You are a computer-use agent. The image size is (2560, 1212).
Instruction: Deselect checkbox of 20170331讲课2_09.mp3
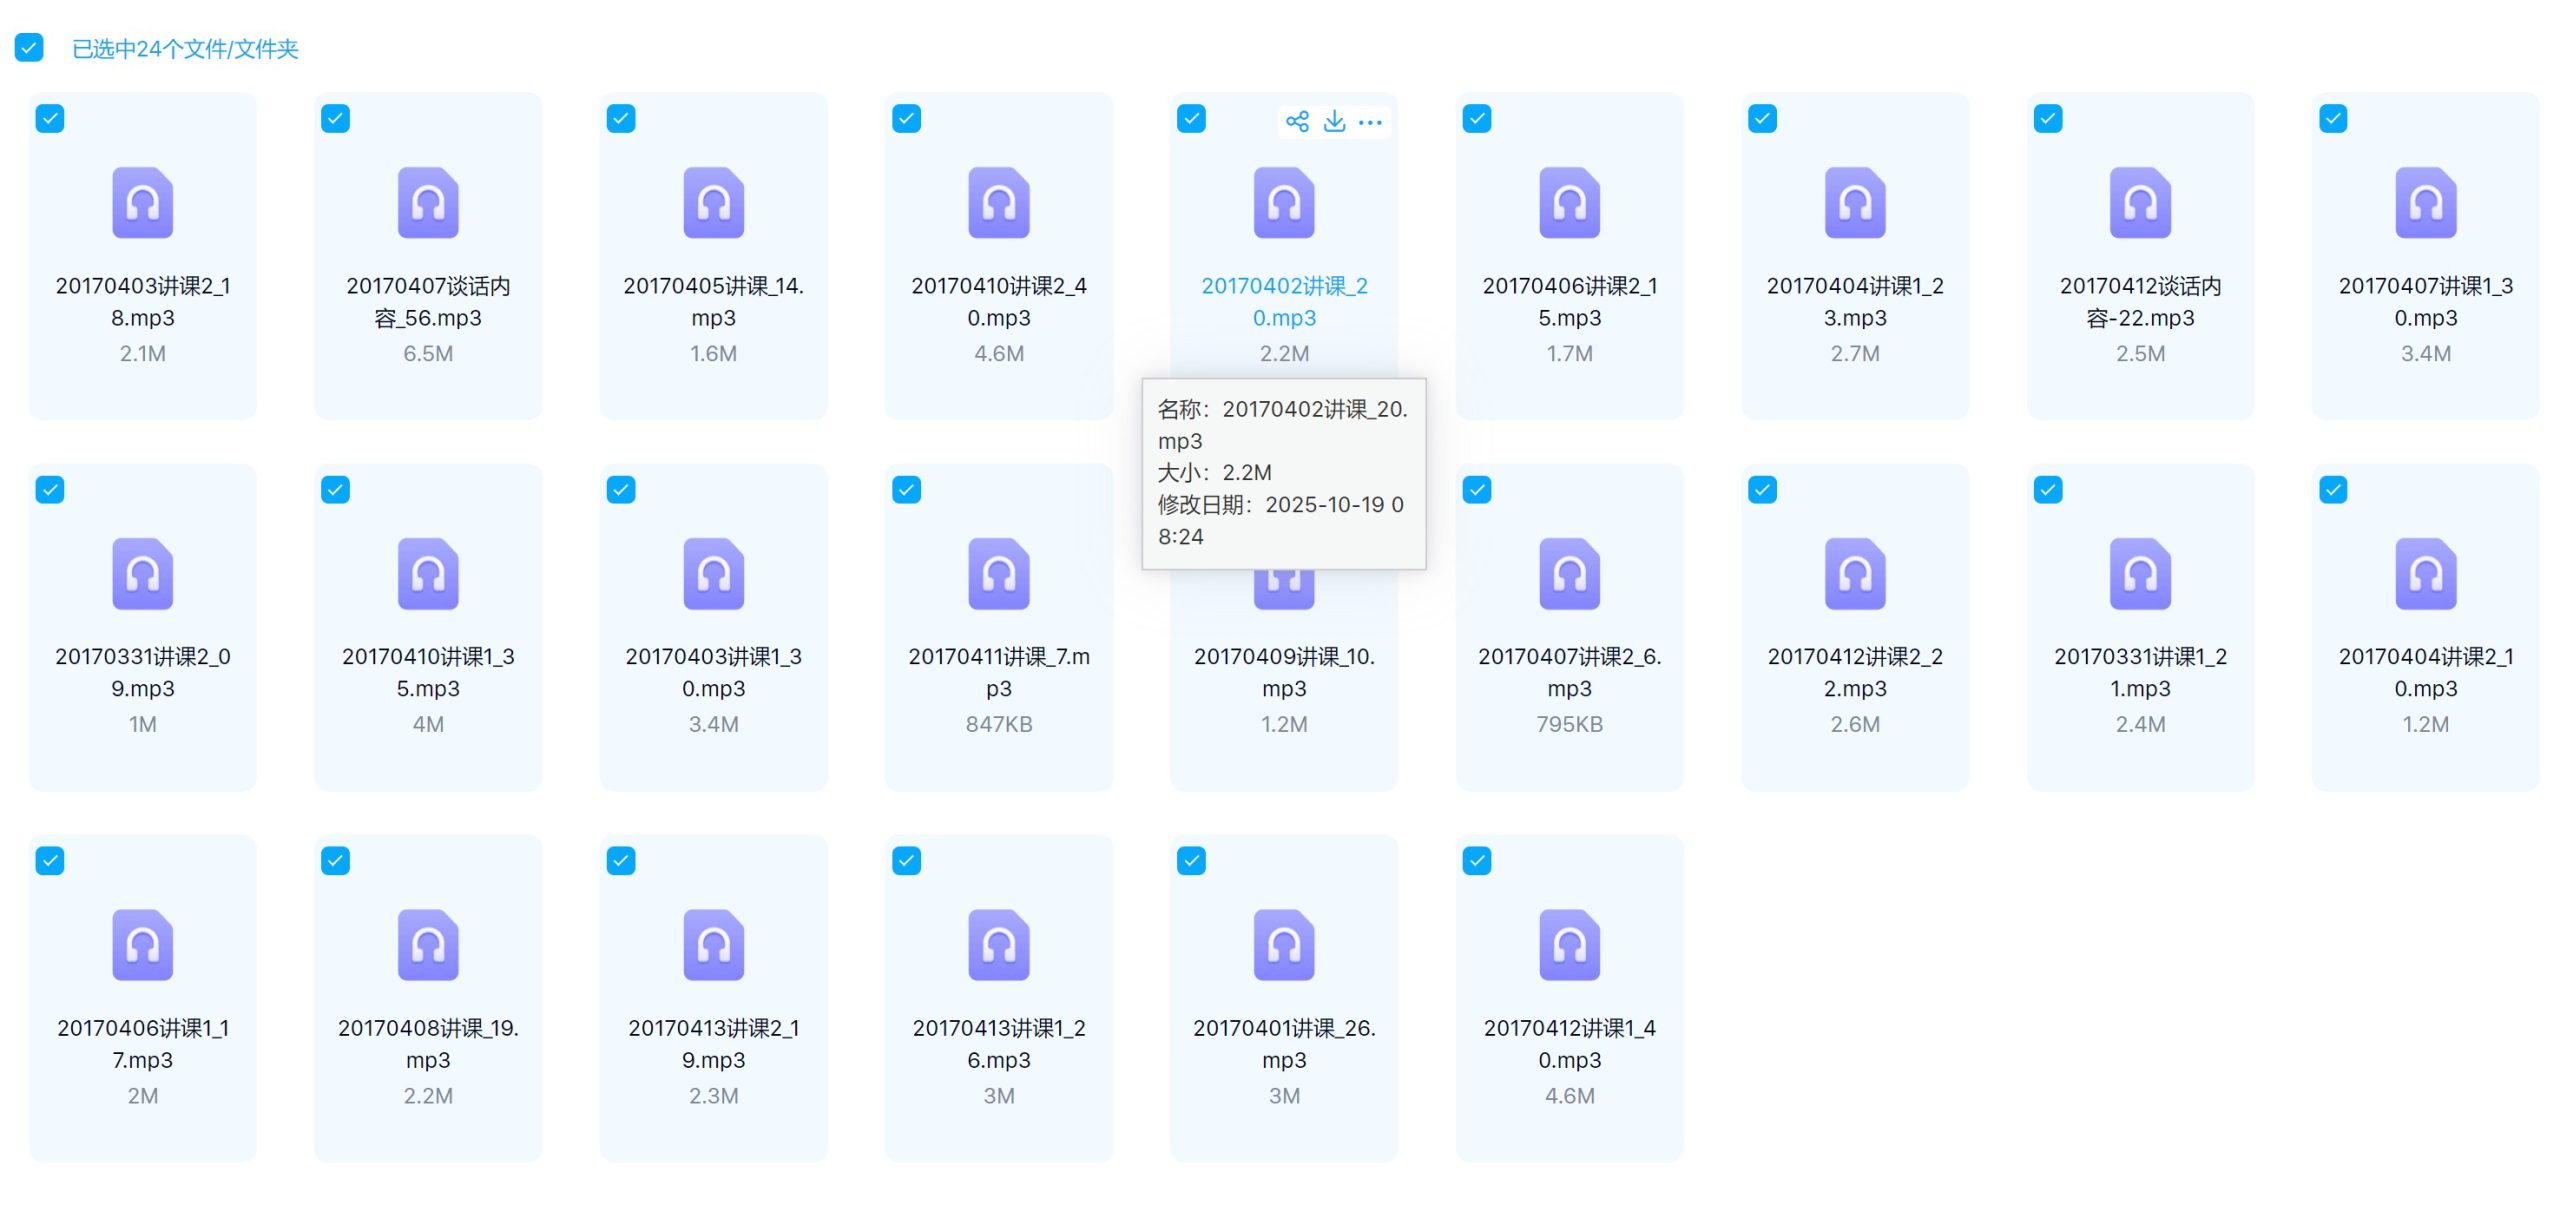point(50,490)
